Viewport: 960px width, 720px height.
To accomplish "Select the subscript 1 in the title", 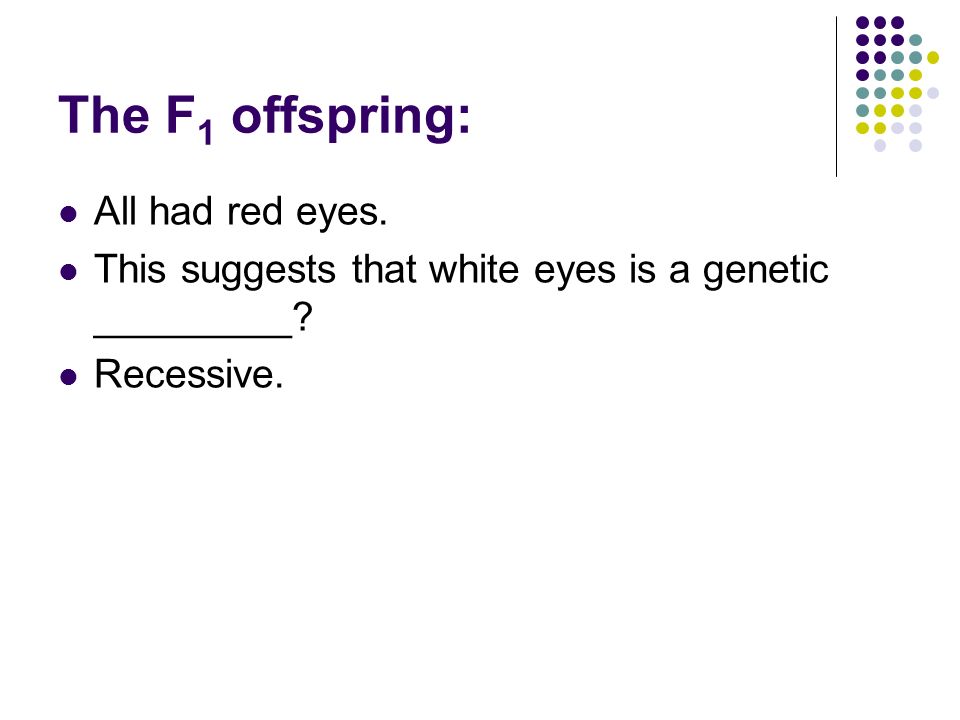I will [x=208, y=132].
